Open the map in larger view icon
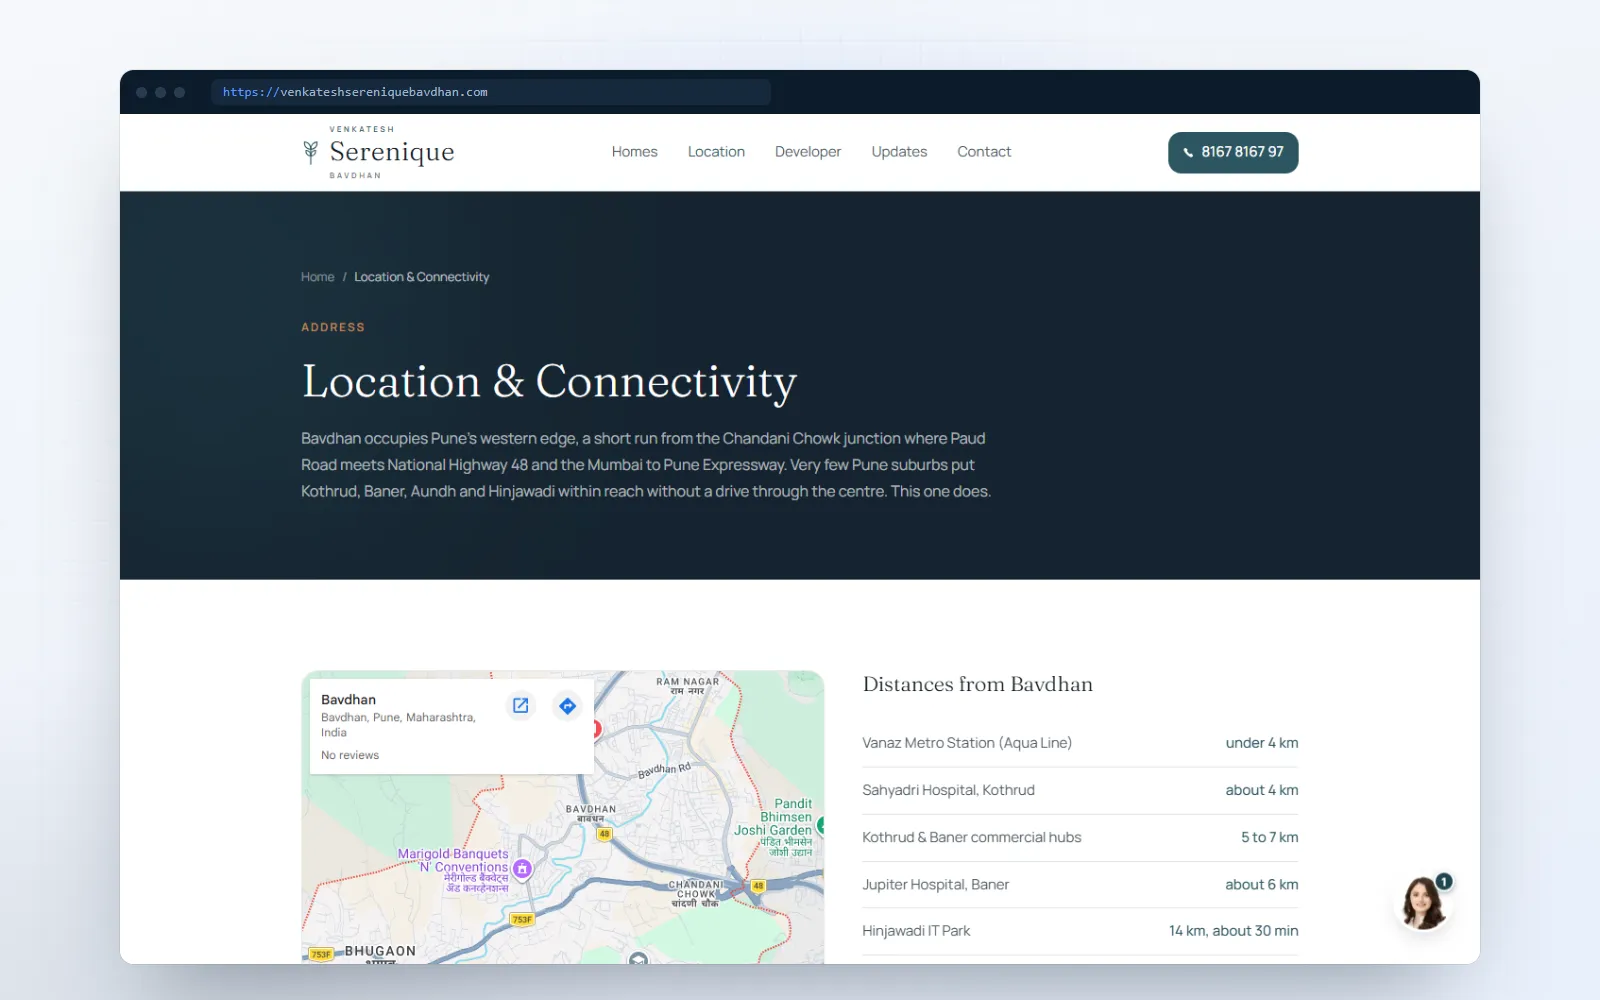This screenshot has height=1000, width=1600. point(521,706)
